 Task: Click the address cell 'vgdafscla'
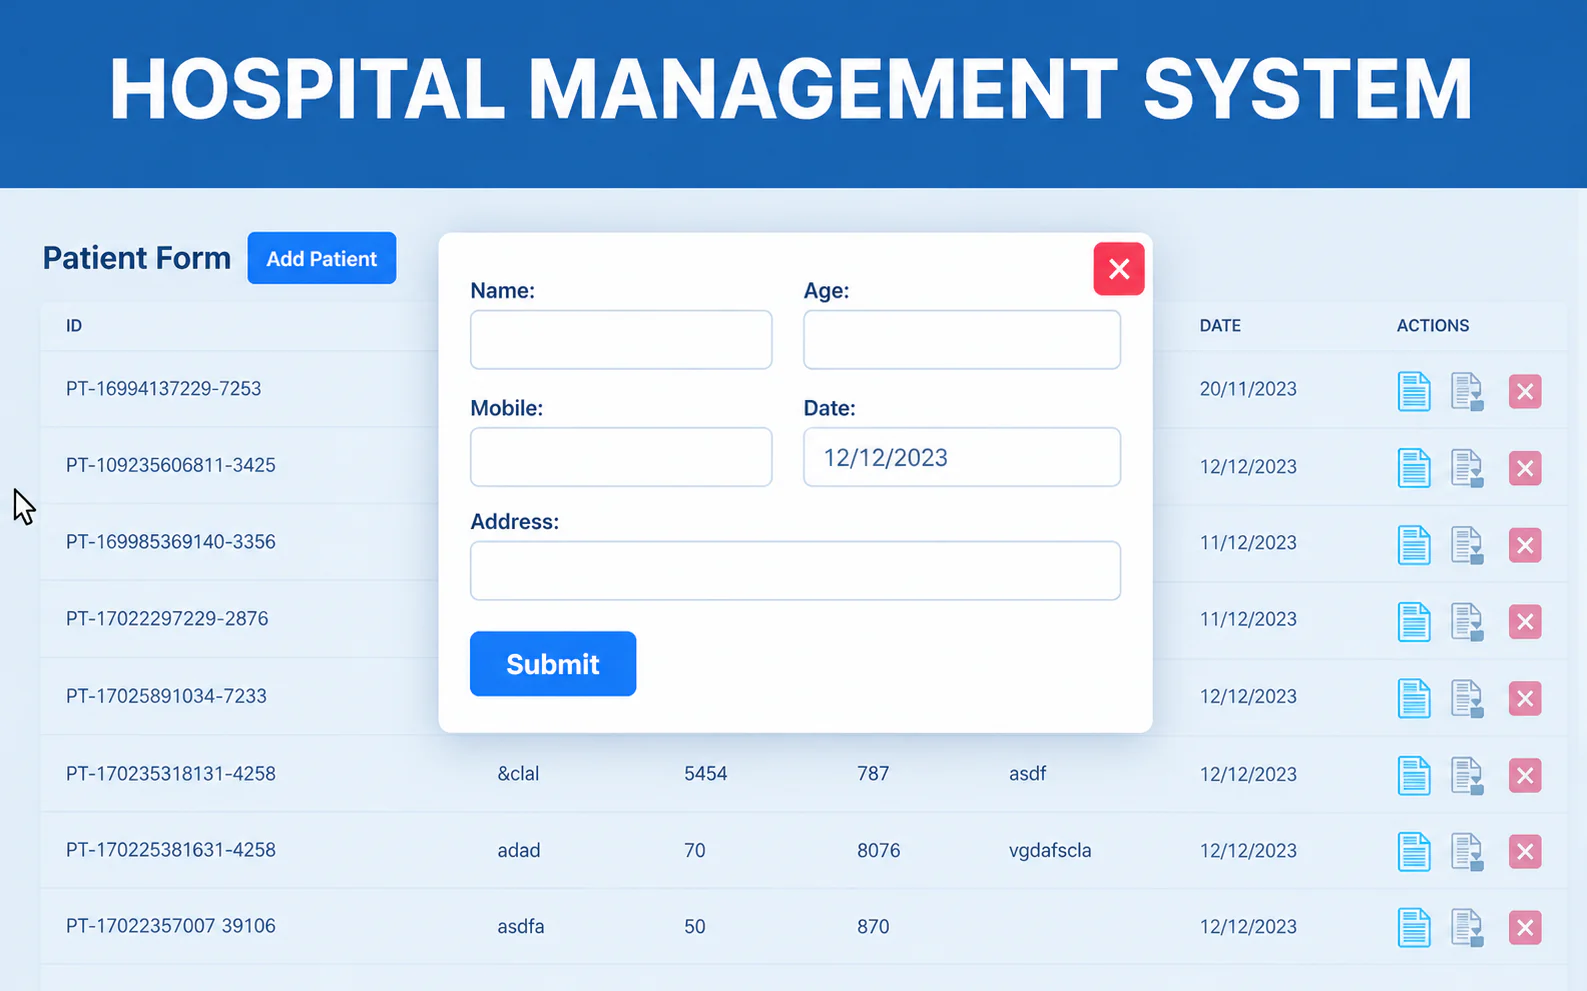1050,850
